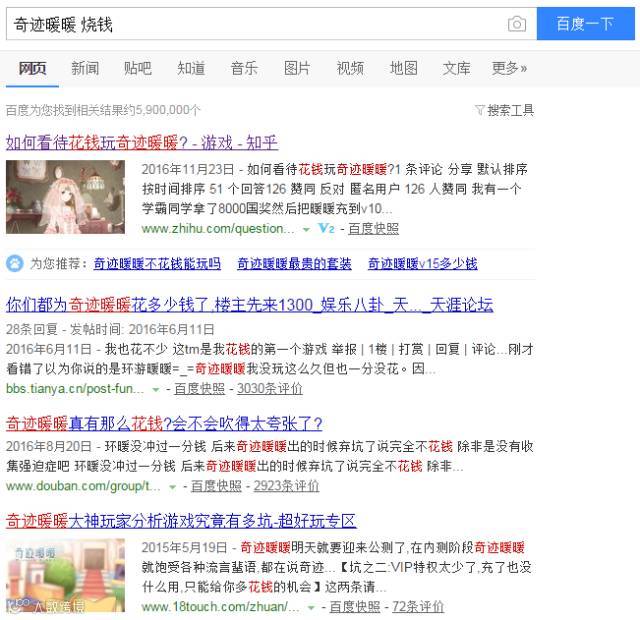Expand dropdown arrow next to douban URL
Screen dimensions: 640x620
172,487
